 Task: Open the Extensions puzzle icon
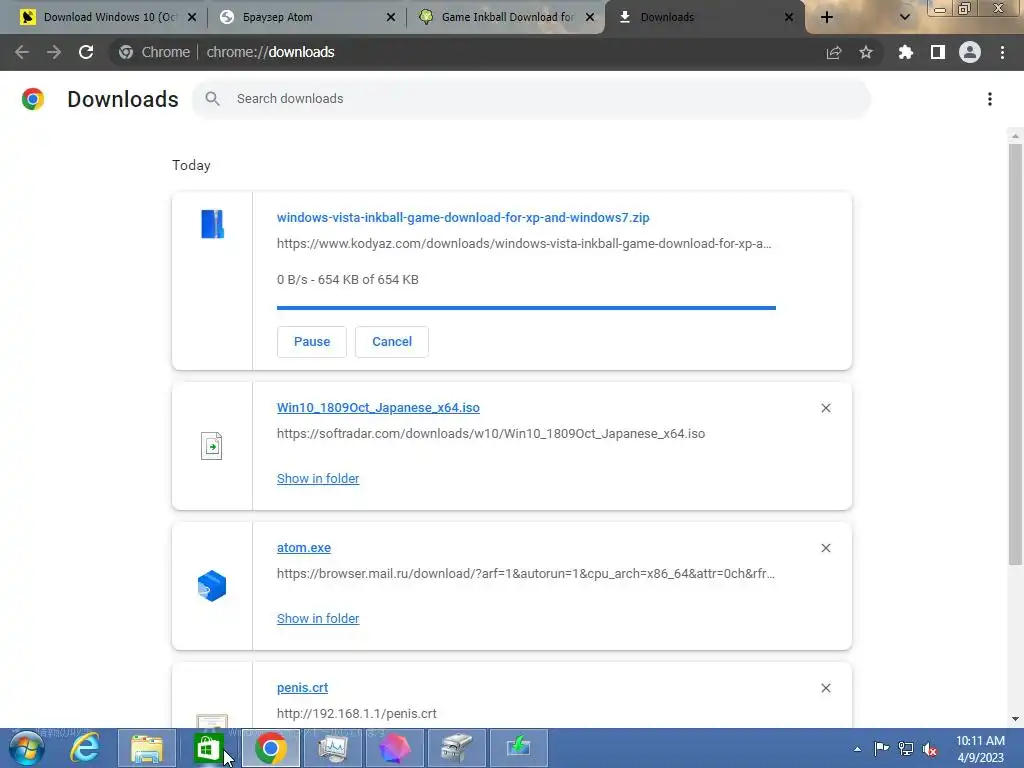(905, 52)
